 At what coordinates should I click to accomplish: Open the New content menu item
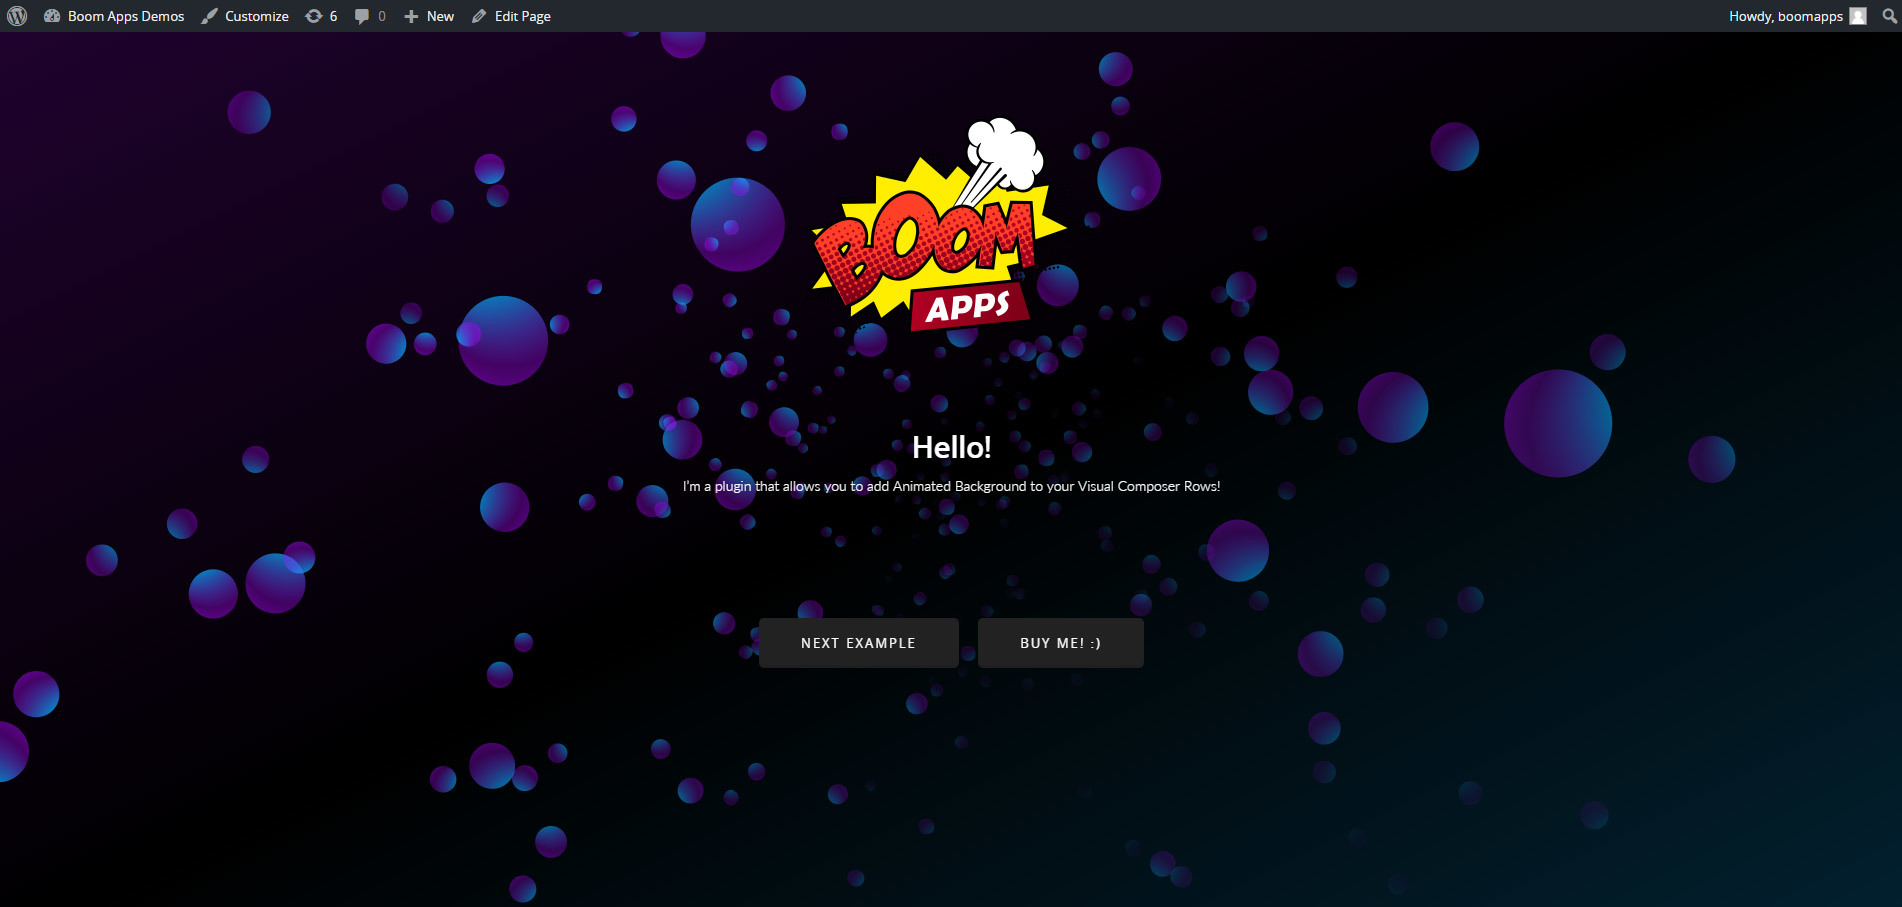coord(438,15)
